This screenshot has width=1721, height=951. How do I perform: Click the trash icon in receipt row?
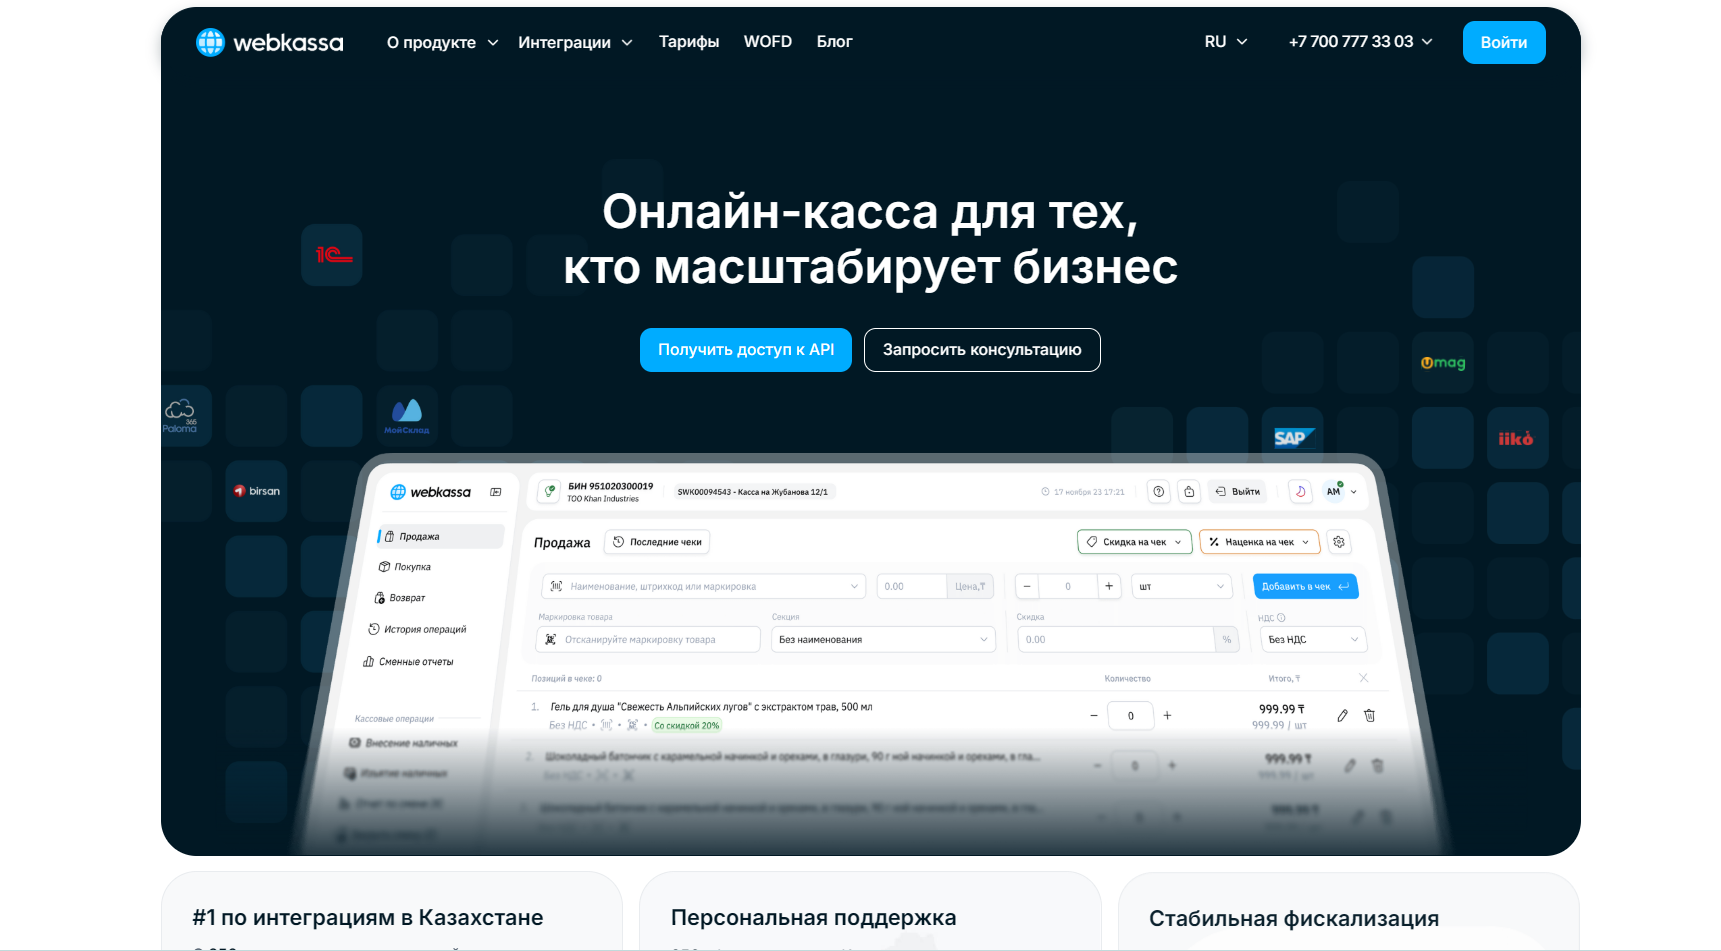tap(1370, 715)
